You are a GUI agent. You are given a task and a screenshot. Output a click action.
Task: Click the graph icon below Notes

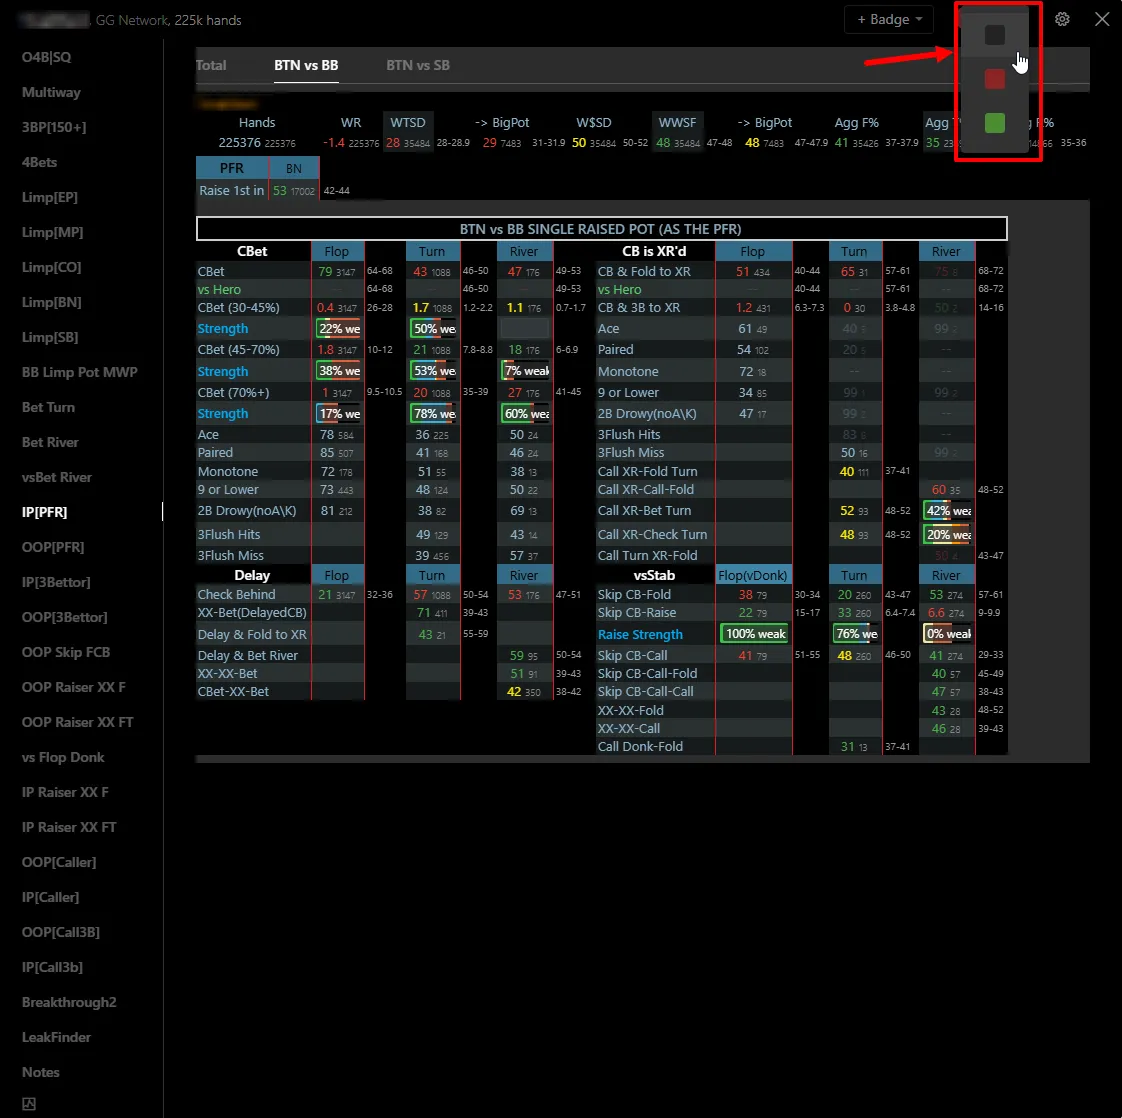29,1104
